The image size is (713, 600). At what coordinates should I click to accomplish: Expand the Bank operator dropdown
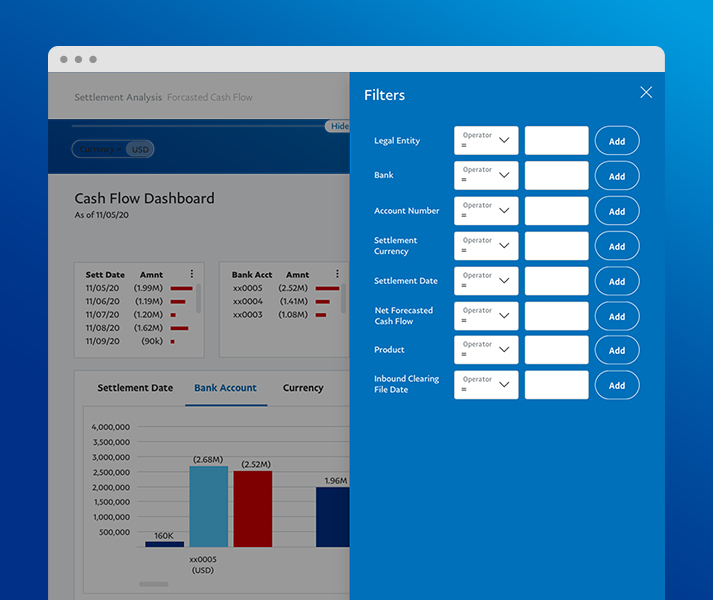(486, 176)
